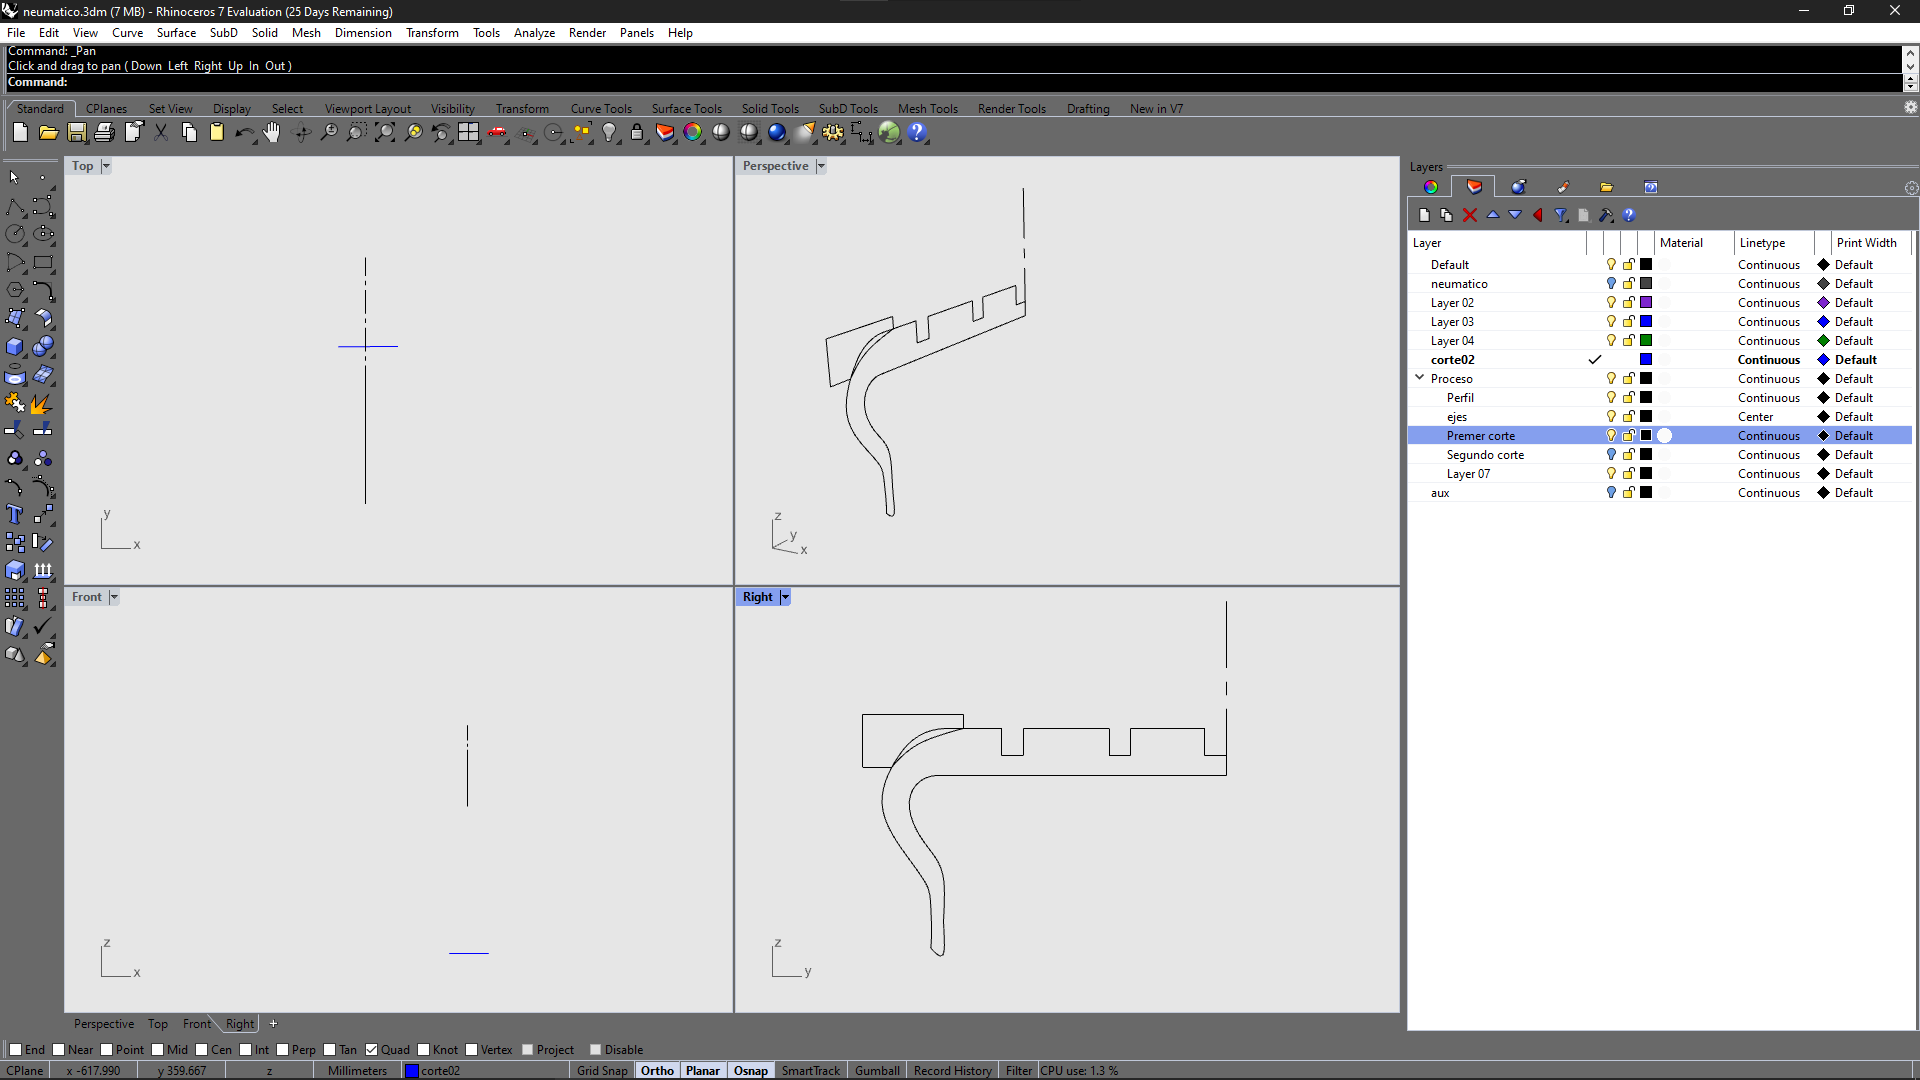Screen dimensions: 1920x1080
Task: Switch to the Curve Tools tab
Action: [x=601, y=109]
